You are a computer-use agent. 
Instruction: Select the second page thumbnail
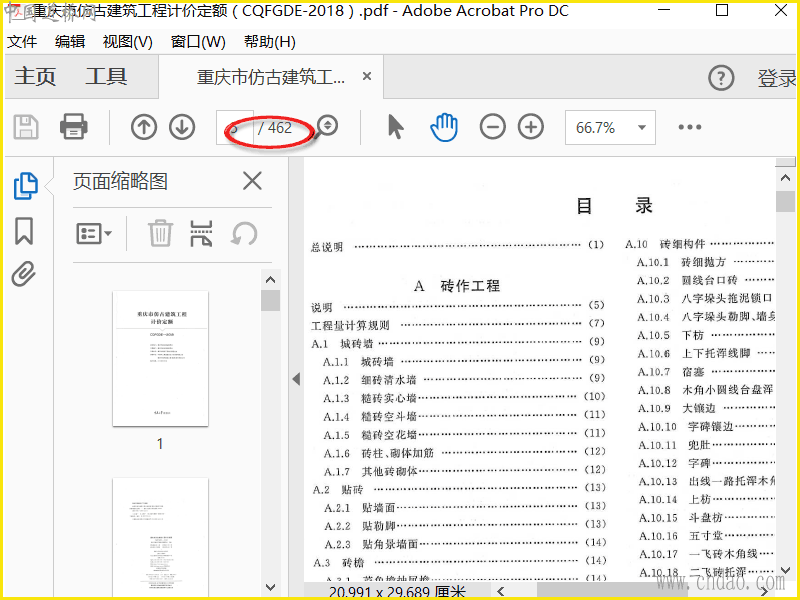pos(160,536)
